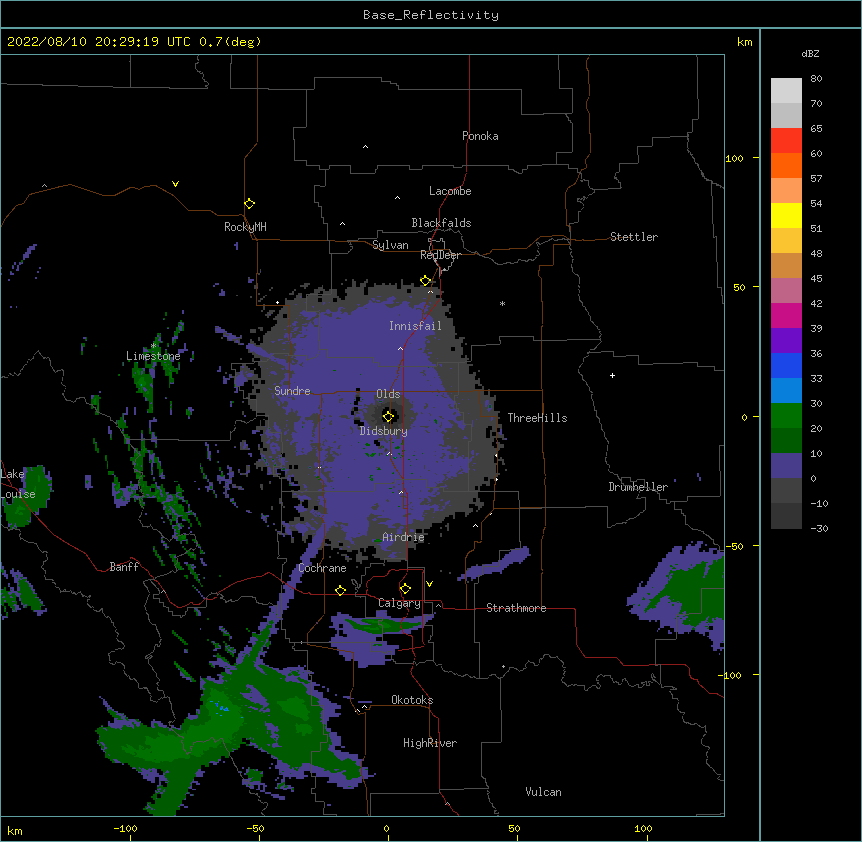The image size is (862, 842).
Task: Click the -100 tick on the bottom axis
Action: pos(125,828)
